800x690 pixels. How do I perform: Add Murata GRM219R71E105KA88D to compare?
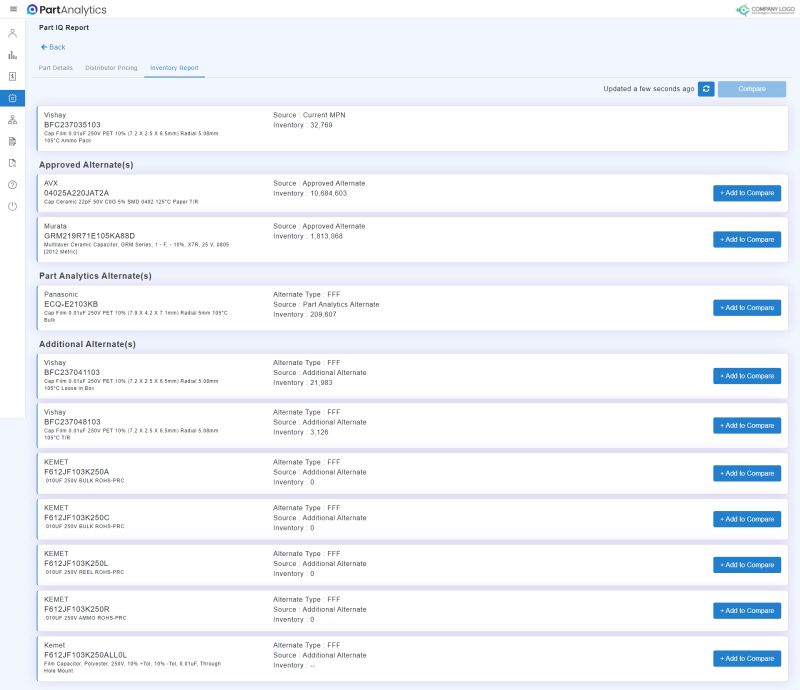[x=745, y=239]
